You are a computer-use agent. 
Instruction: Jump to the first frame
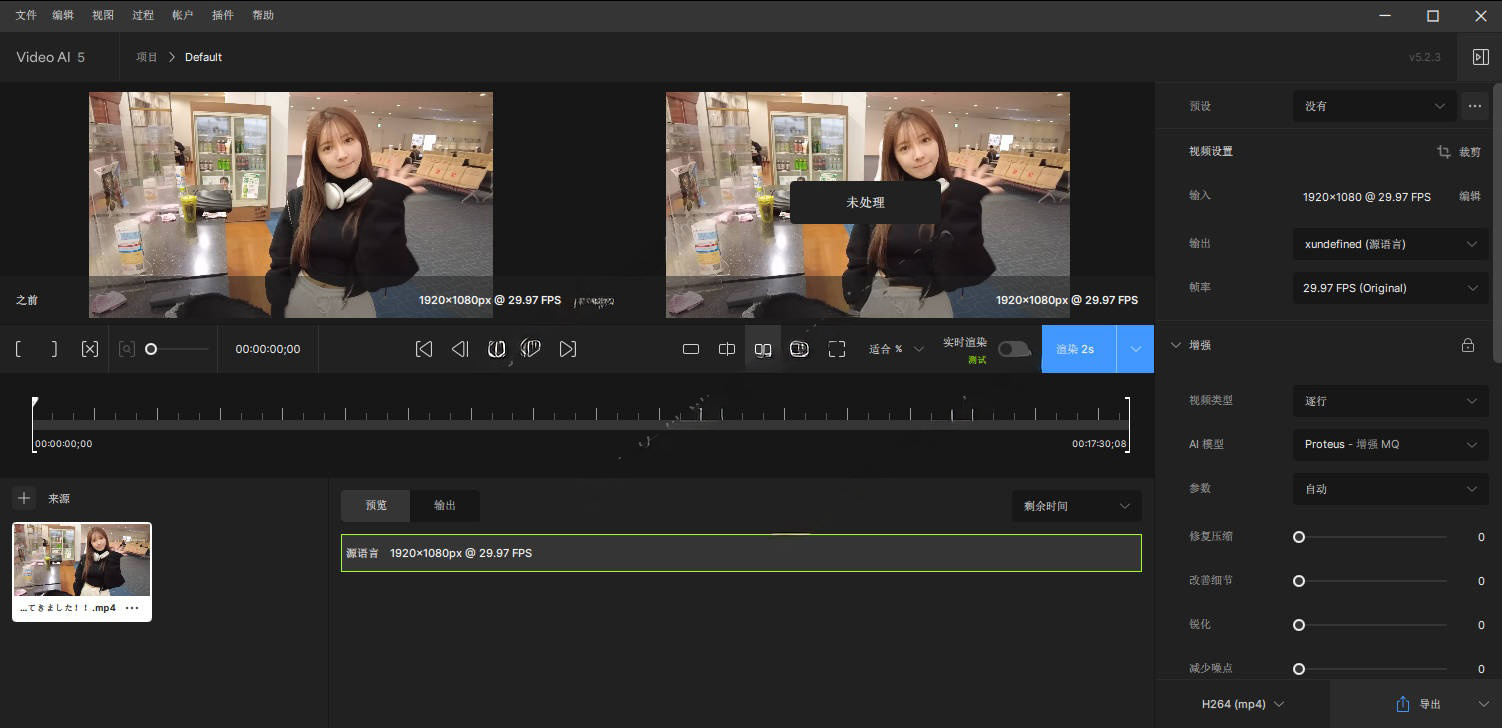[424, 349]
